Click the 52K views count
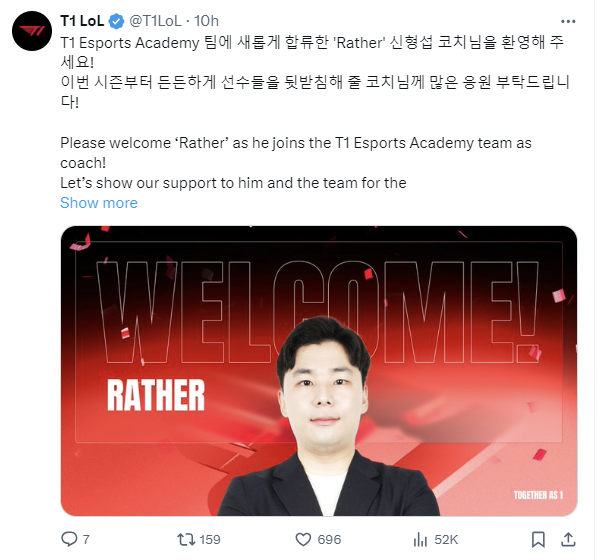 coord(446,540)
